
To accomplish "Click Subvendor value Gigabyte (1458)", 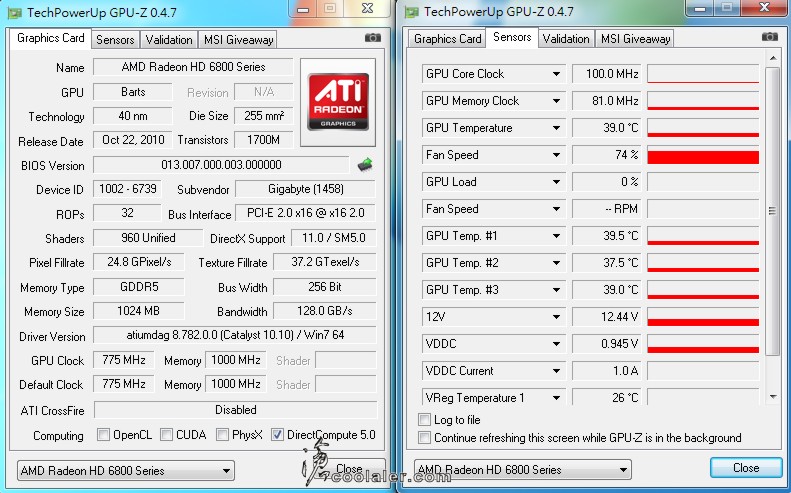I will click(x=306, y=189).
